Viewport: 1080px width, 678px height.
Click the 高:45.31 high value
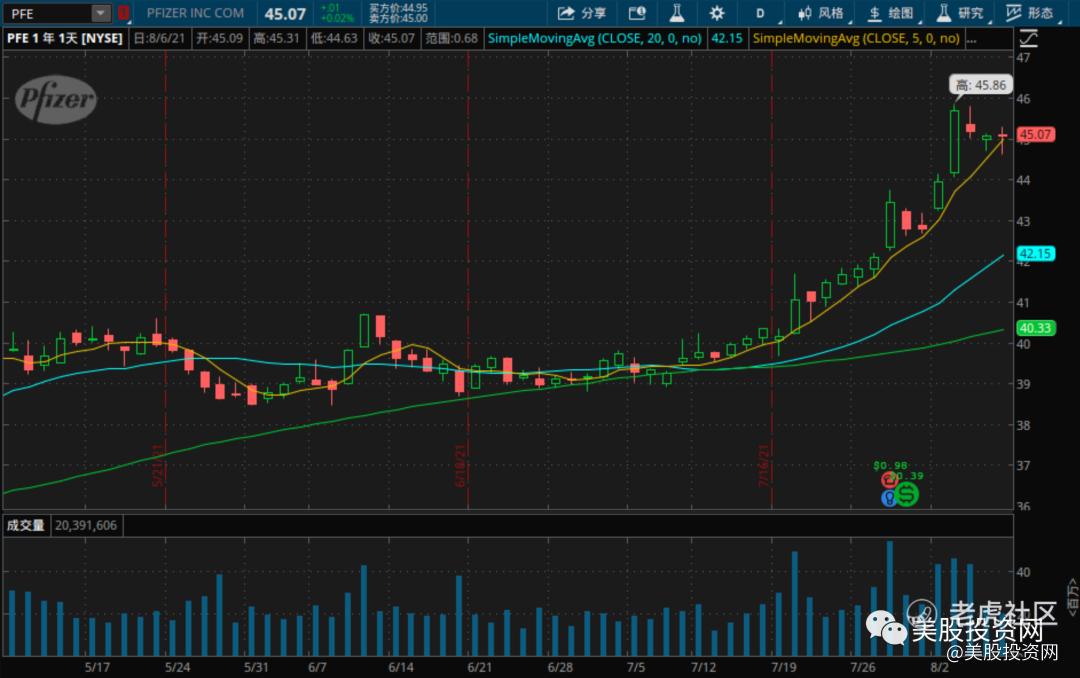click(x=276, y=39)
